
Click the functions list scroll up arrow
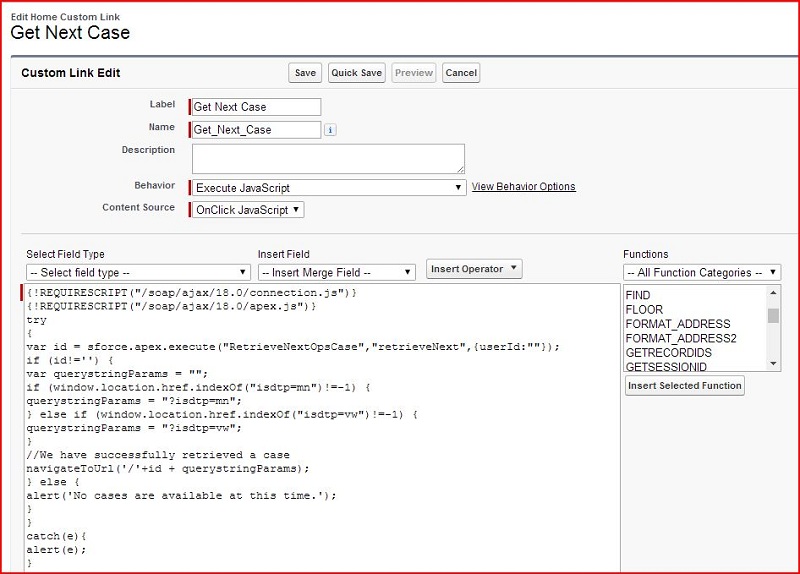coord(773,293)
